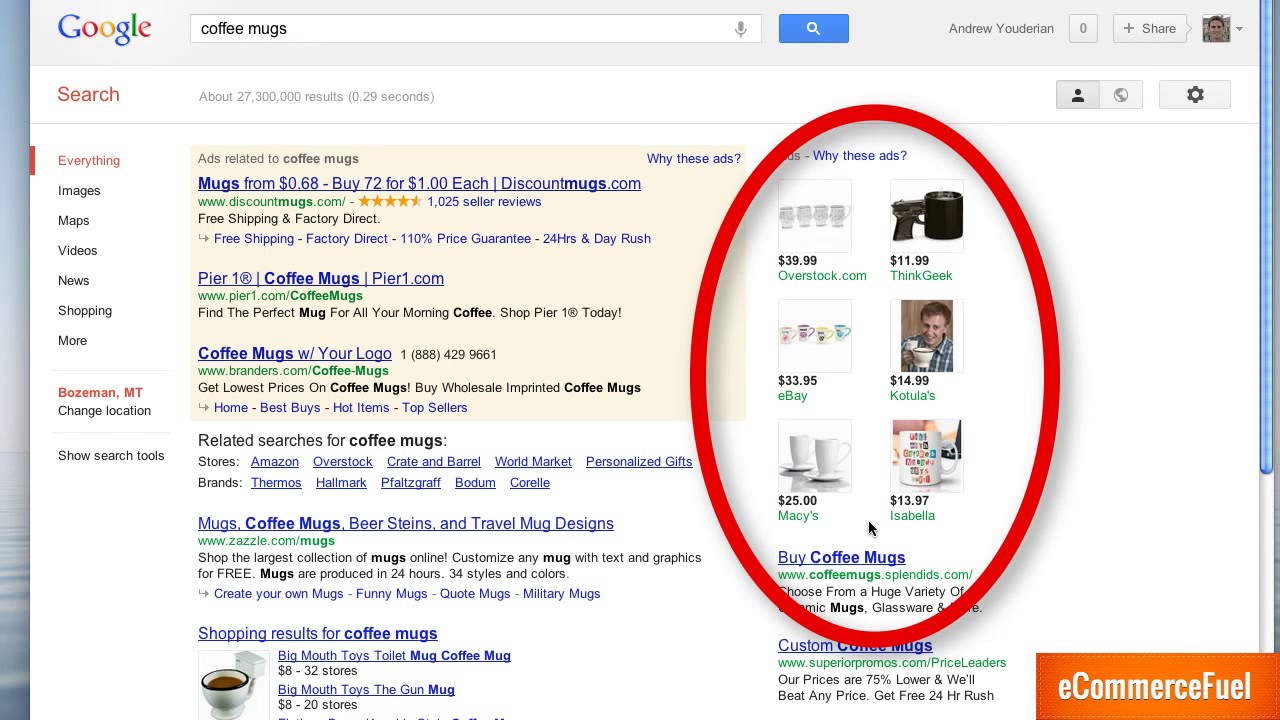The image size is (1280, 720).
Task: Click the blue search magnifier button
Action: [x=813, y=29]
